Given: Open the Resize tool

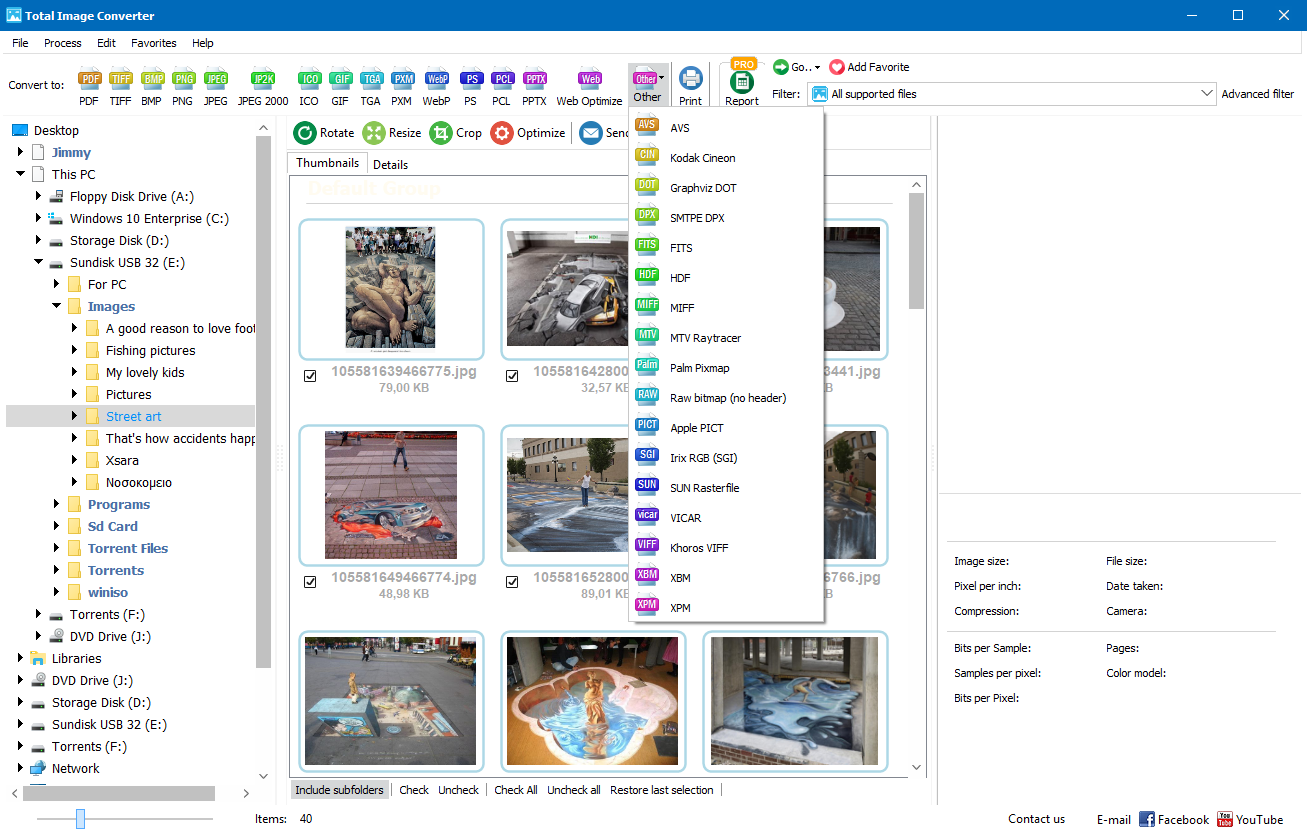Looking at the screenshot, I should 392,133.
